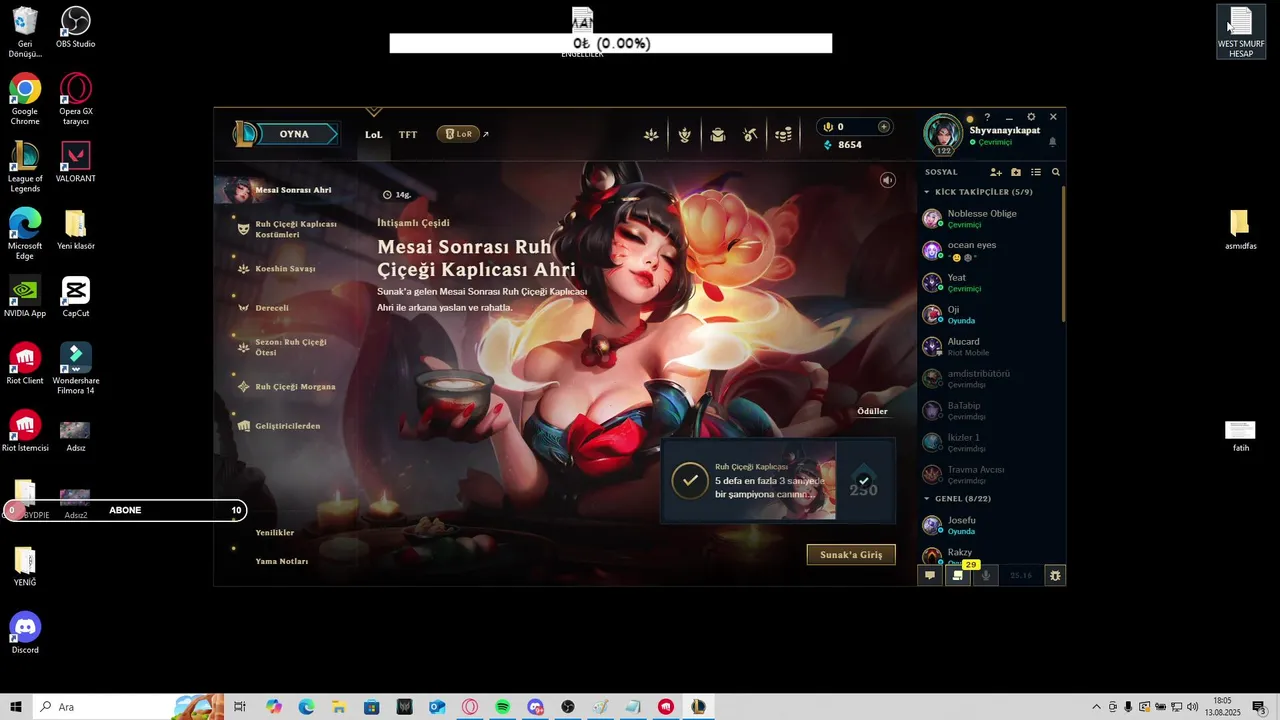Switch to the TFT tab
The height and width of the screenshot is (720, 1280).
pos(408,134)
